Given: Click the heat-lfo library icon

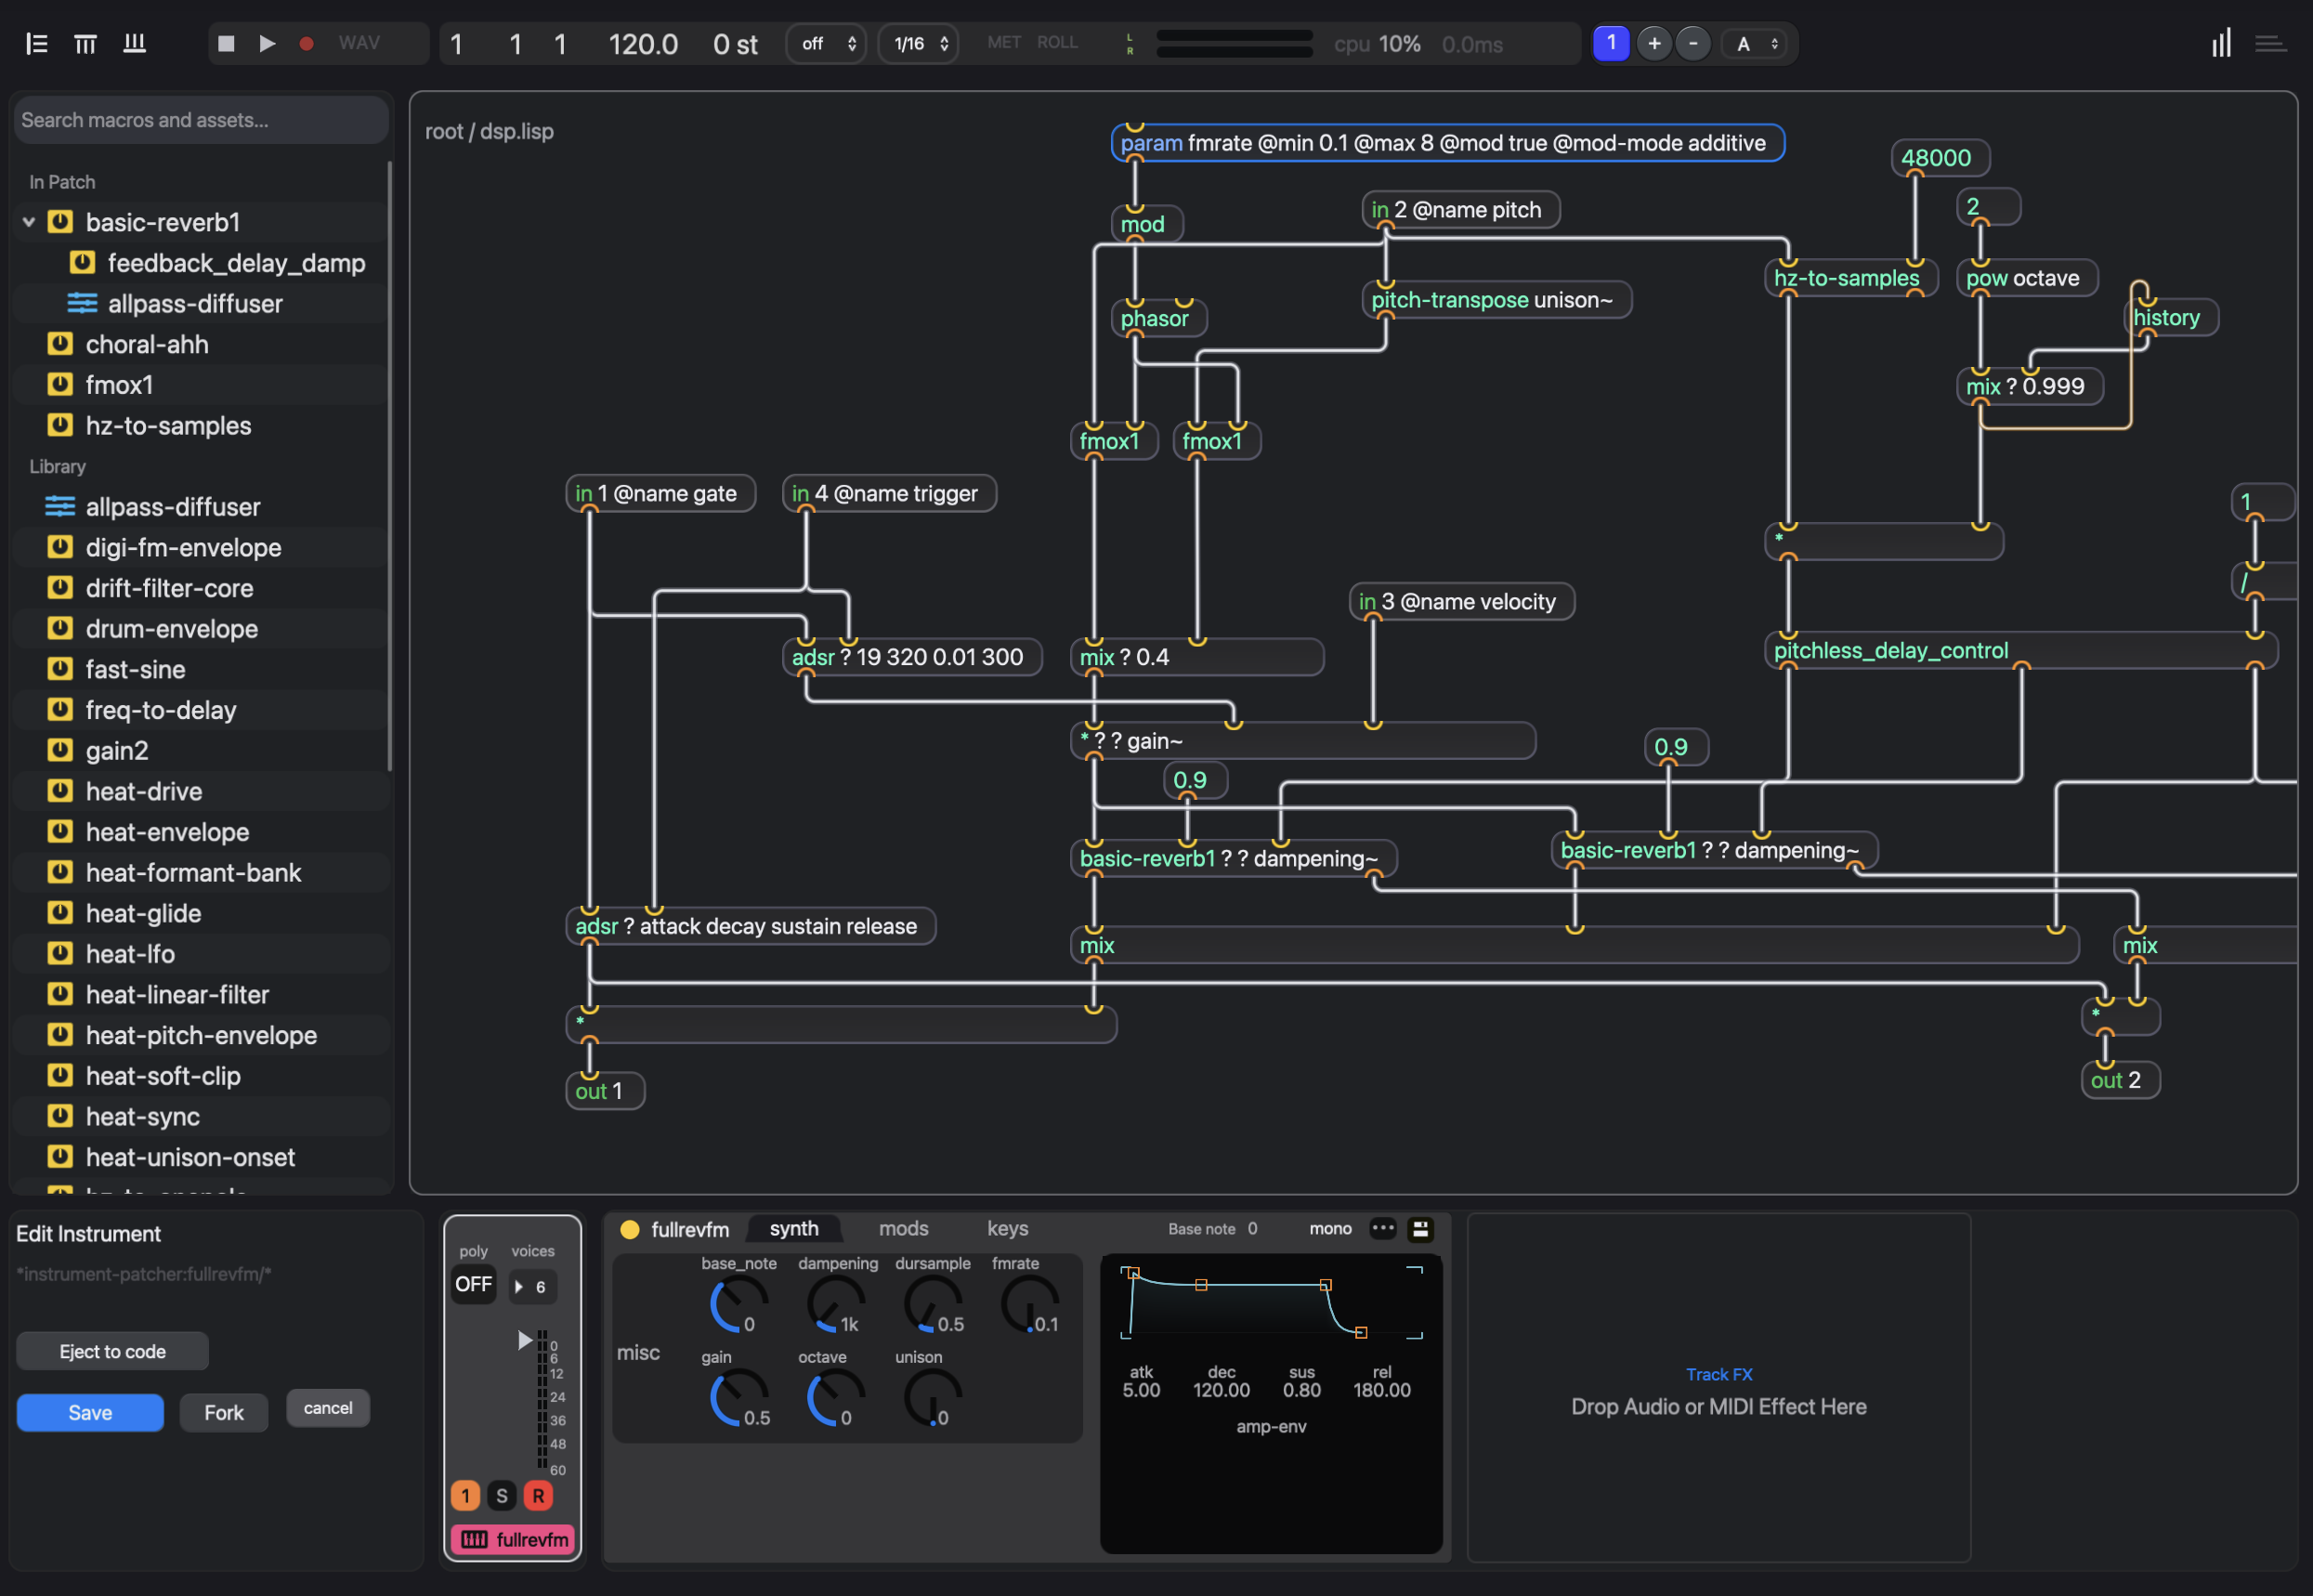Looking at the screenshot, I should (60, 954).
